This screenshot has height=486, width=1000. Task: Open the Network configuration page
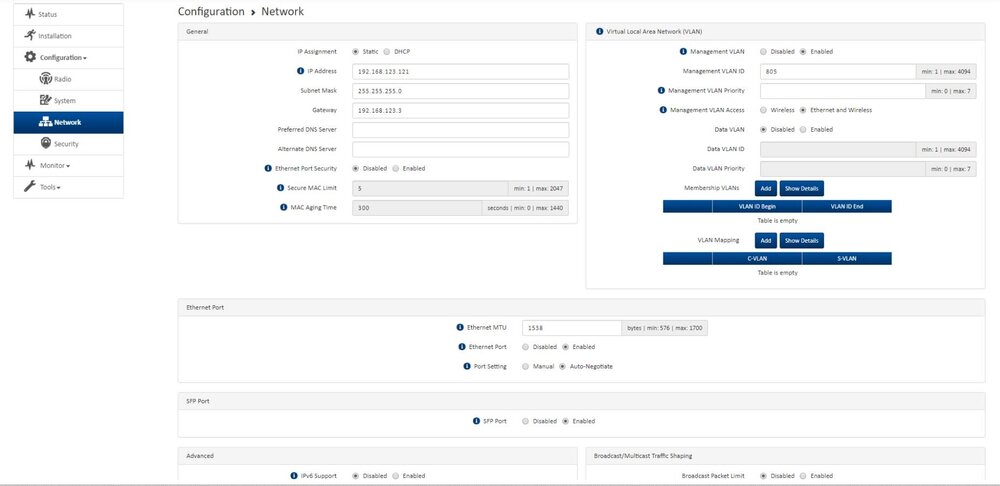pos(67,122)
